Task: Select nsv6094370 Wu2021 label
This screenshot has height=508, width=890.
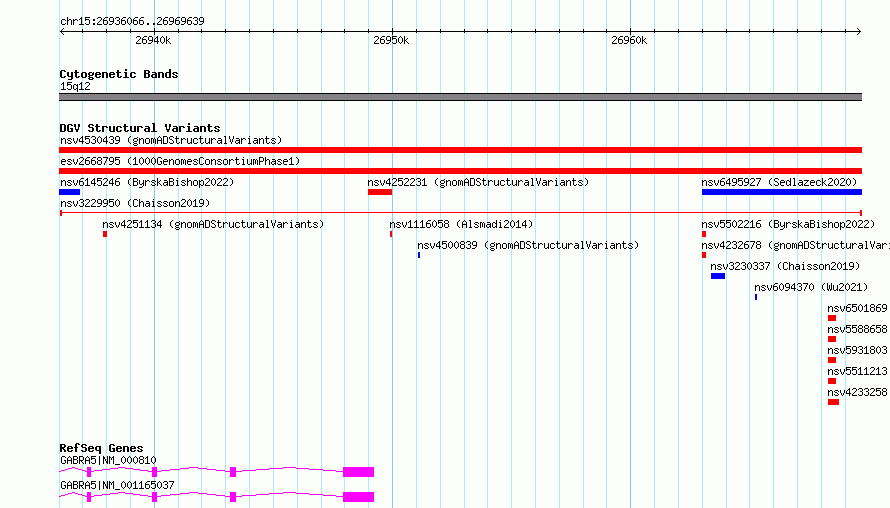Action: [811, 287]
